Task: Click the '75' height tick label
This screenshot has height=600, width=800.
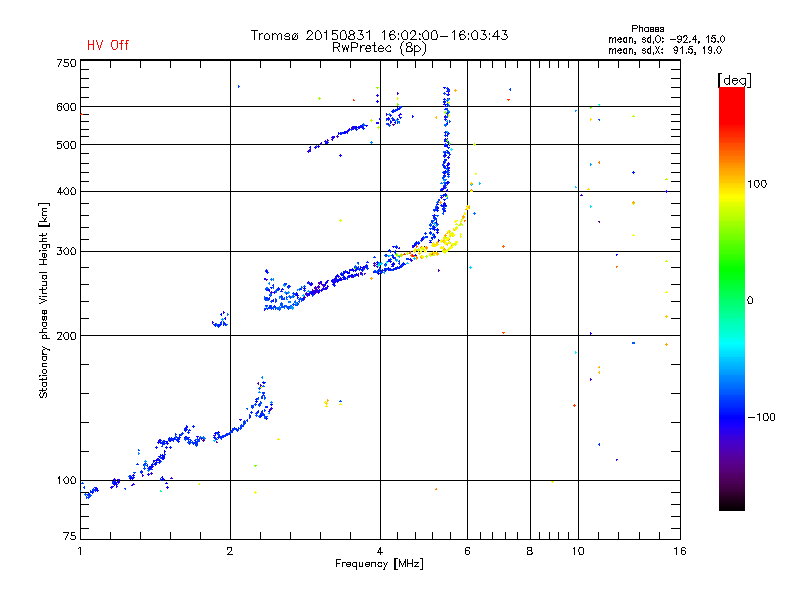Action: point(70,536)
